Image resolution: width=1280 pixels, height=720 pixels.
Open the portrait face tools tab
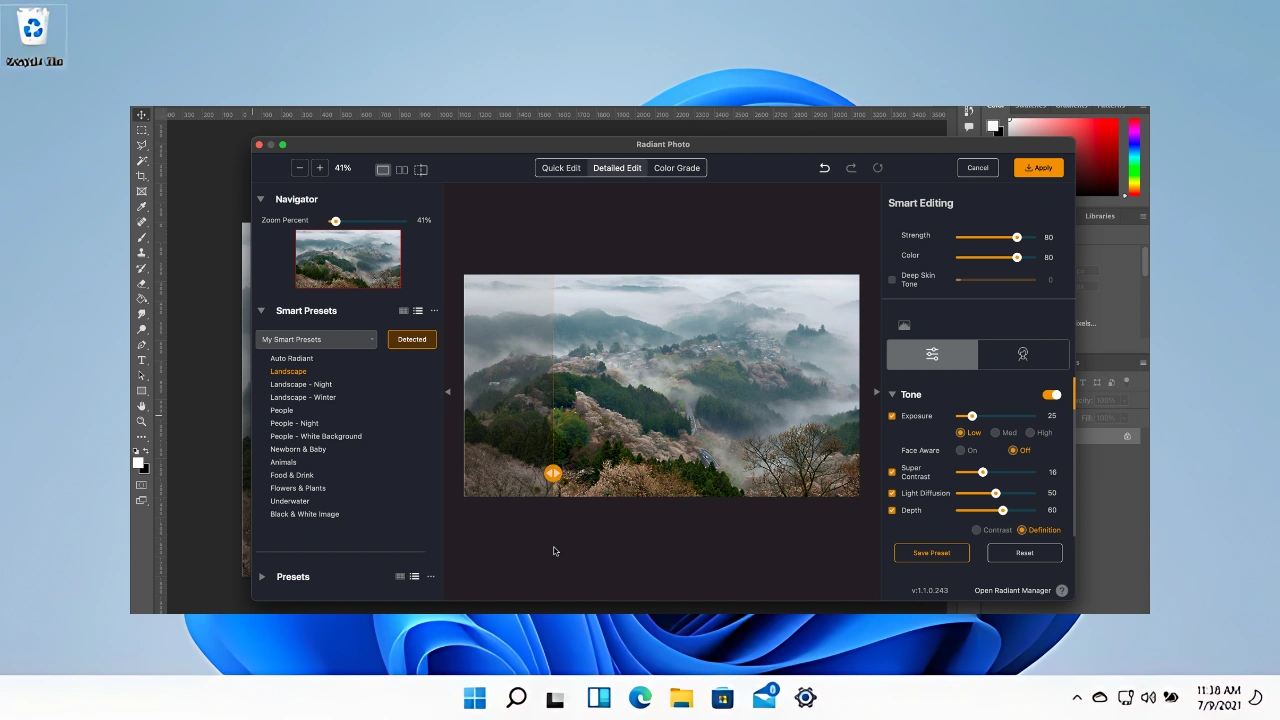point(1023,354)
